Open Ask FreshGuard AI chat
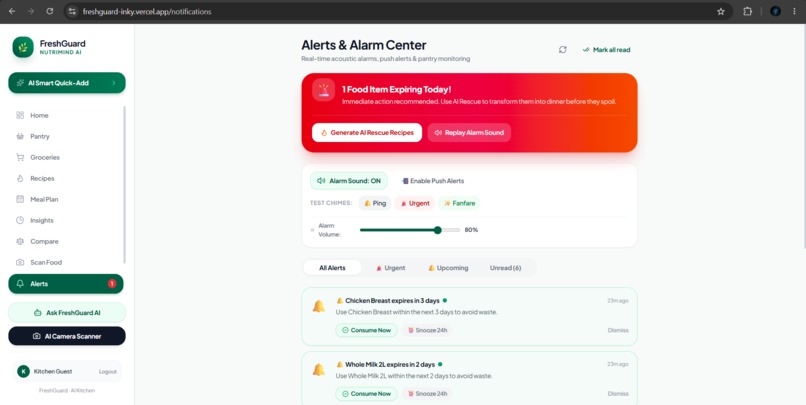This screenshot has height=405, width=806. pos(67,312)
